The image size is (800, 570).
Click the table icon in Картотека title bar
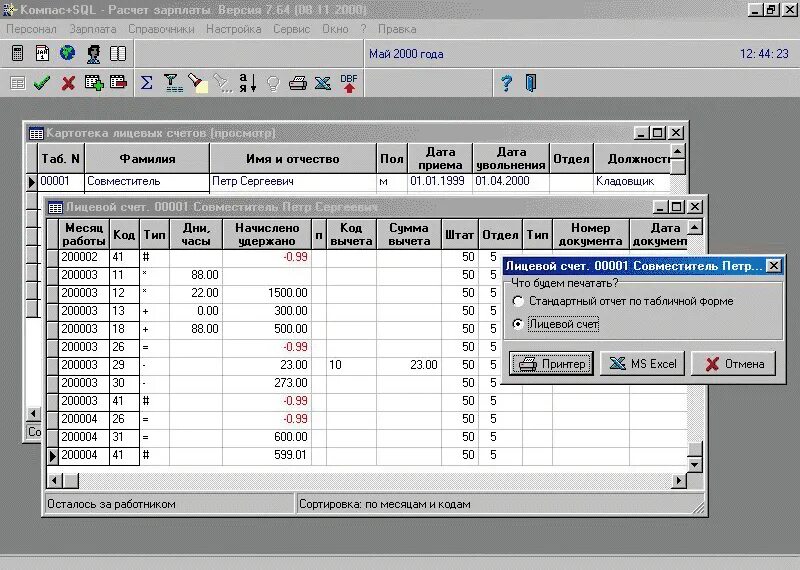(36, 134)
